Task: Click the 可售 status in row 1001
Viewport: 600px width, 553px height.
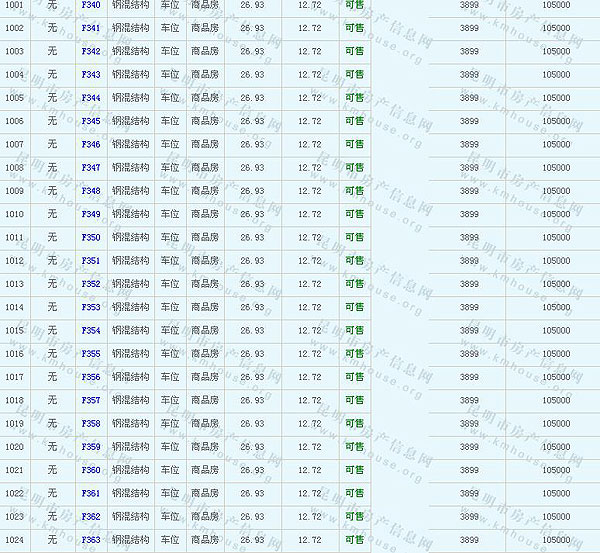Action: (x=354, y=5)
